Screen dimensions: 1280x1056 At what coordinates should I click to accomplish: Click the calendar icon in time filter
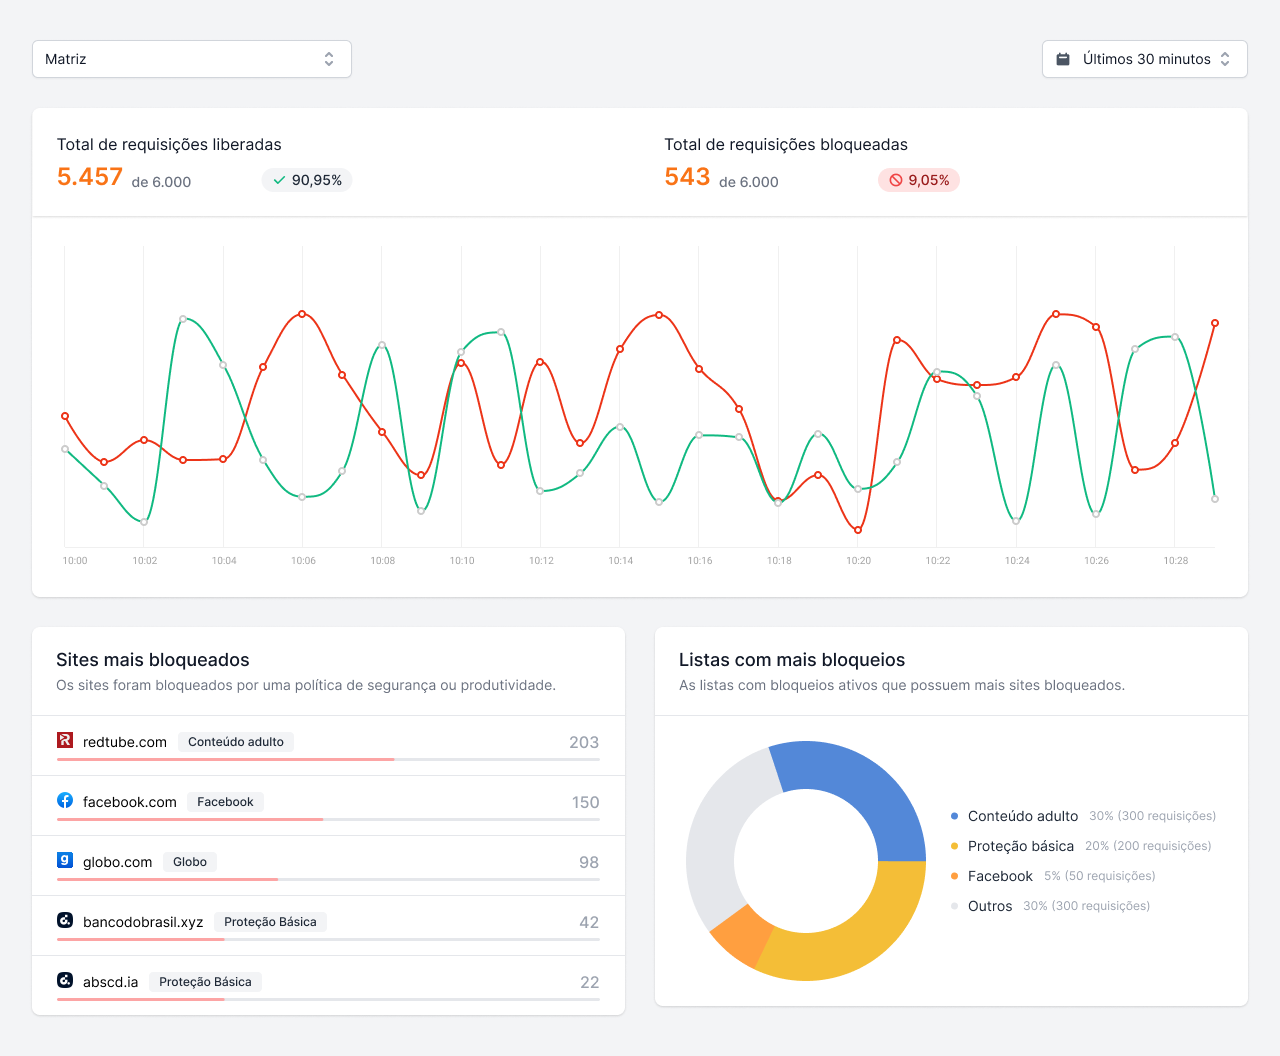point(1063,59)
